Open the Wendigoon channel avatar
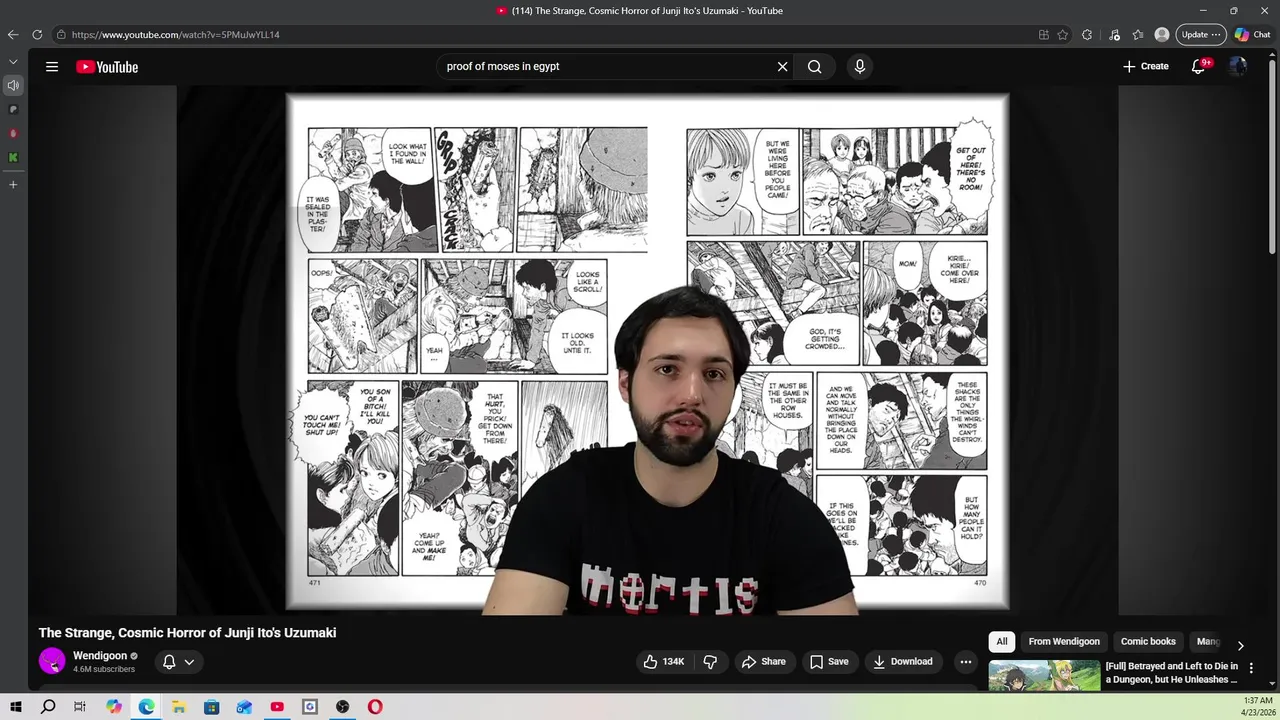 [52, 661]
